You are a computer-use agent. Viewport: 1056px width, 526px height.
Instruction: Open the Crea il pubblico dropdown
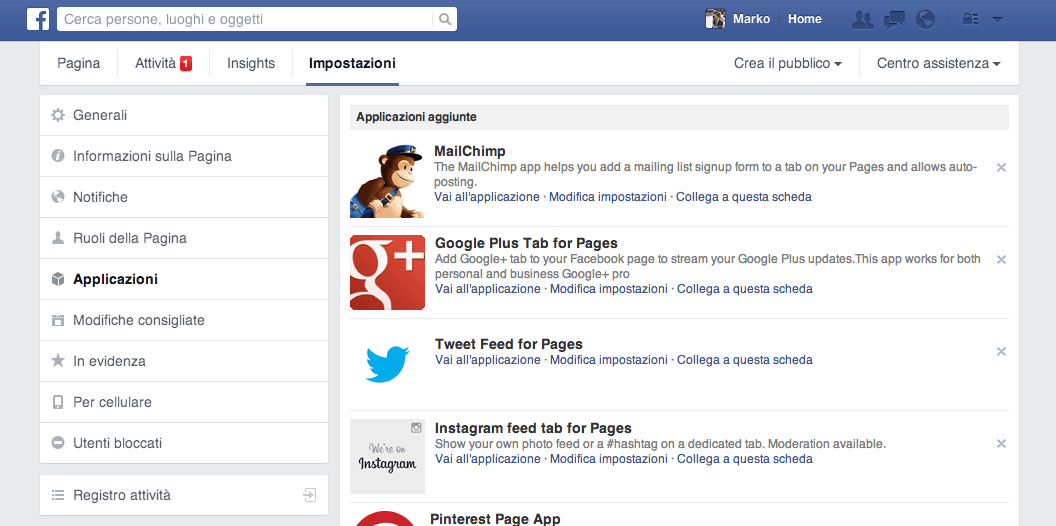pos(788,63)
